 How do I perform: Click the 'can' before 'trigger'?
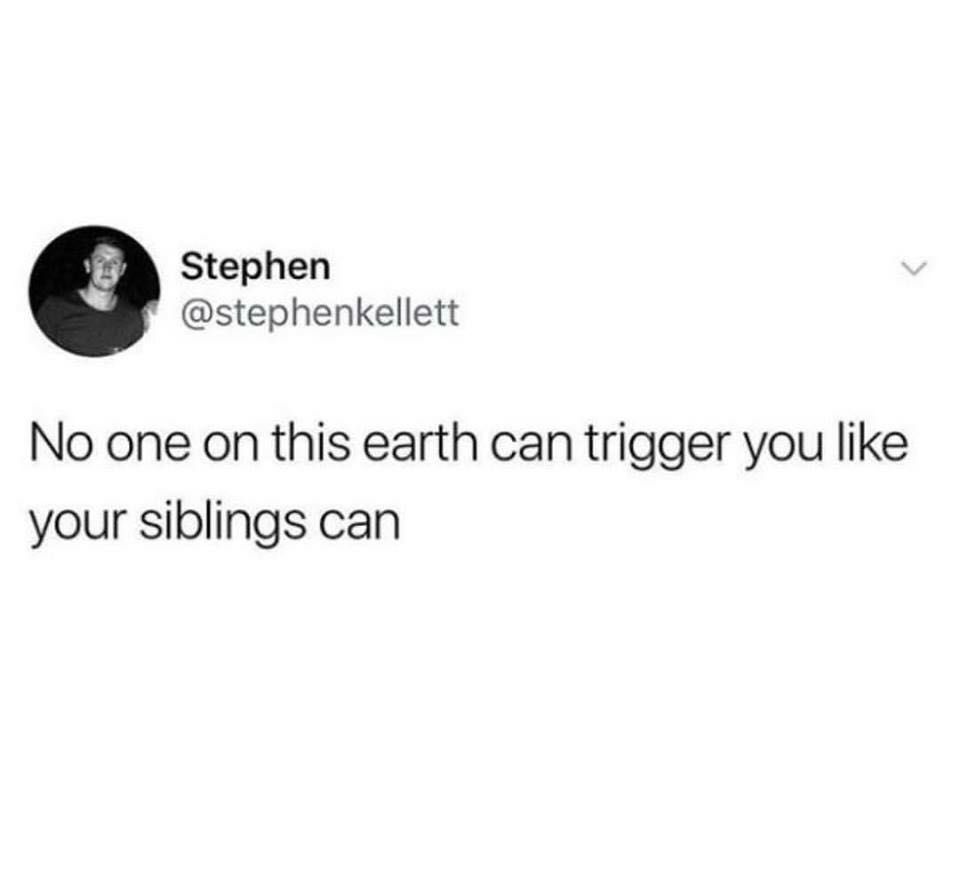click(530, 449)
